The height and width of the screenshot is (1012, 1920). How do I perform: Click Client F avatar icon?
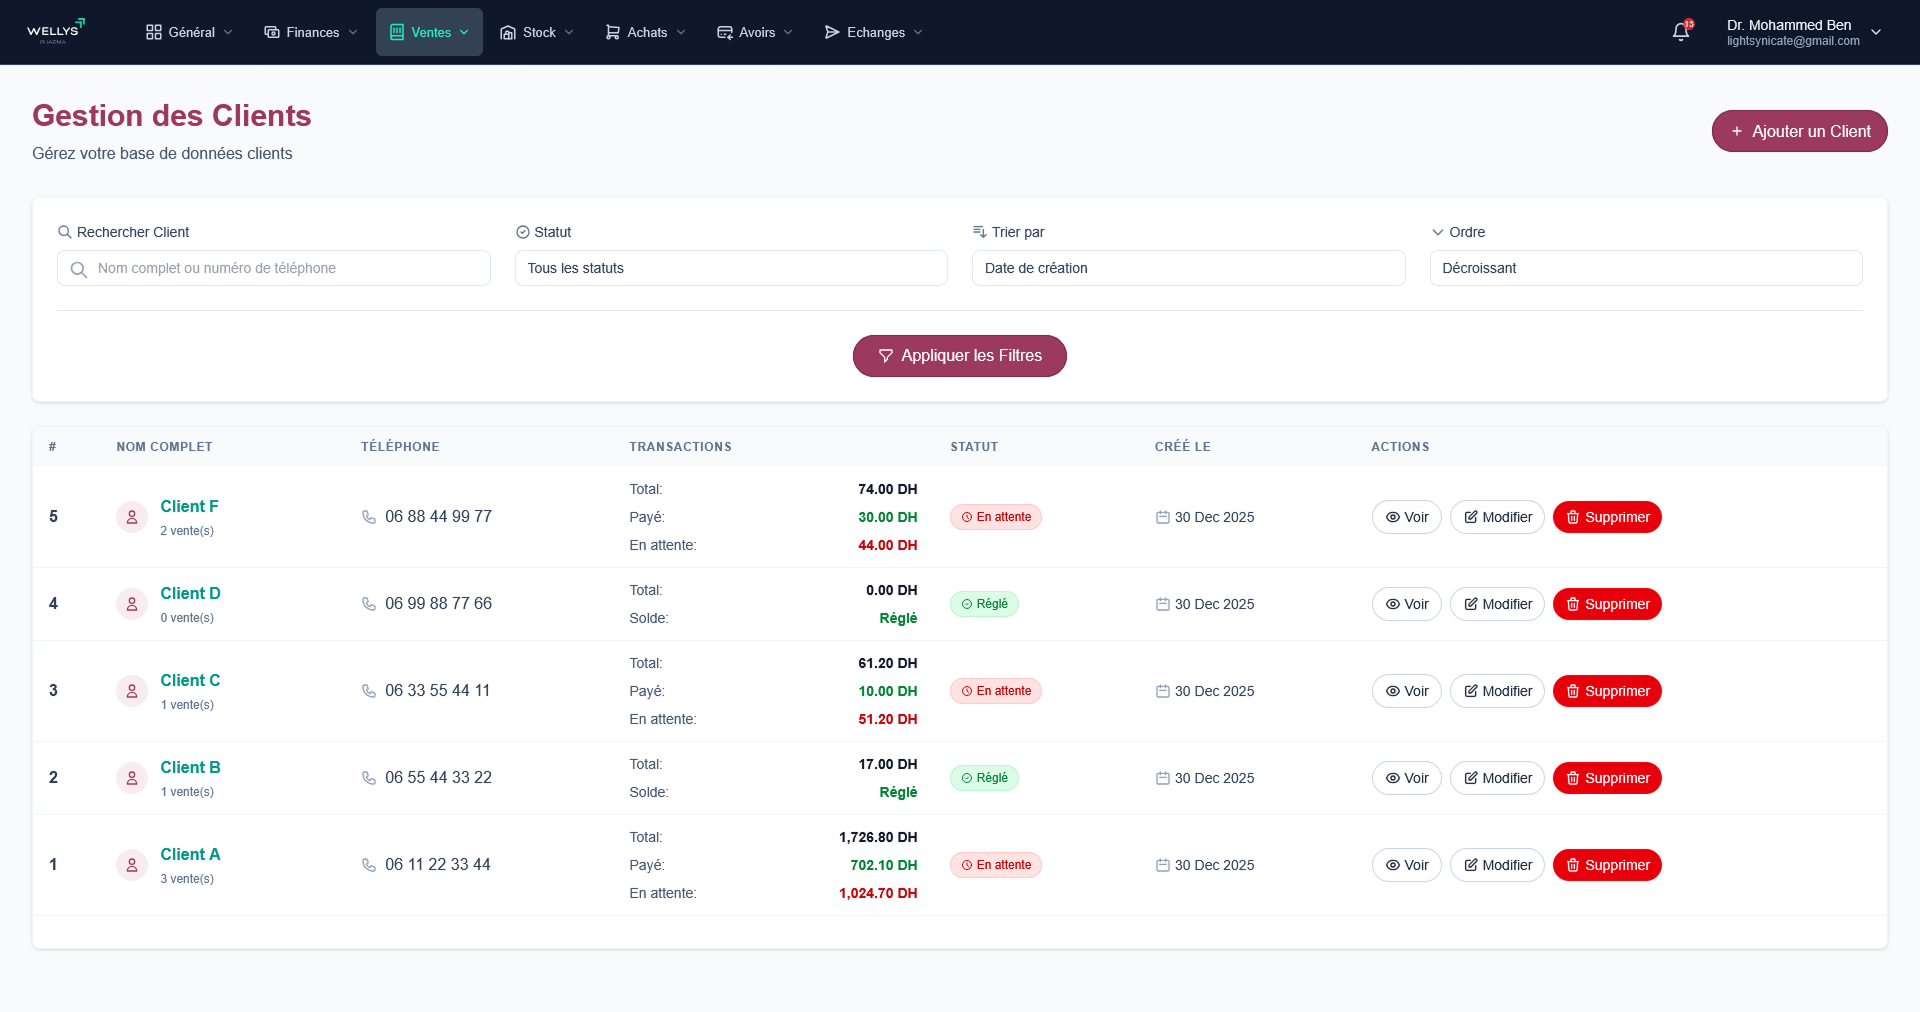click(x=132, y=517)
